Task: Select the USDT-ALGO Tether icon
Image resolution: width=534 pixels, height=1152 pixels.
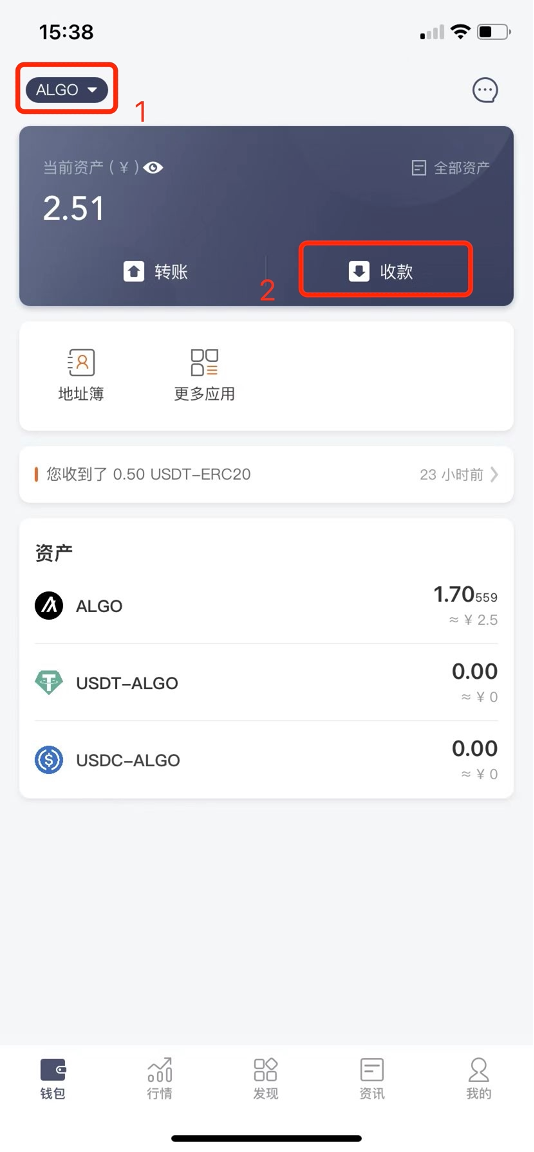Action: click(x=49, y=683)
